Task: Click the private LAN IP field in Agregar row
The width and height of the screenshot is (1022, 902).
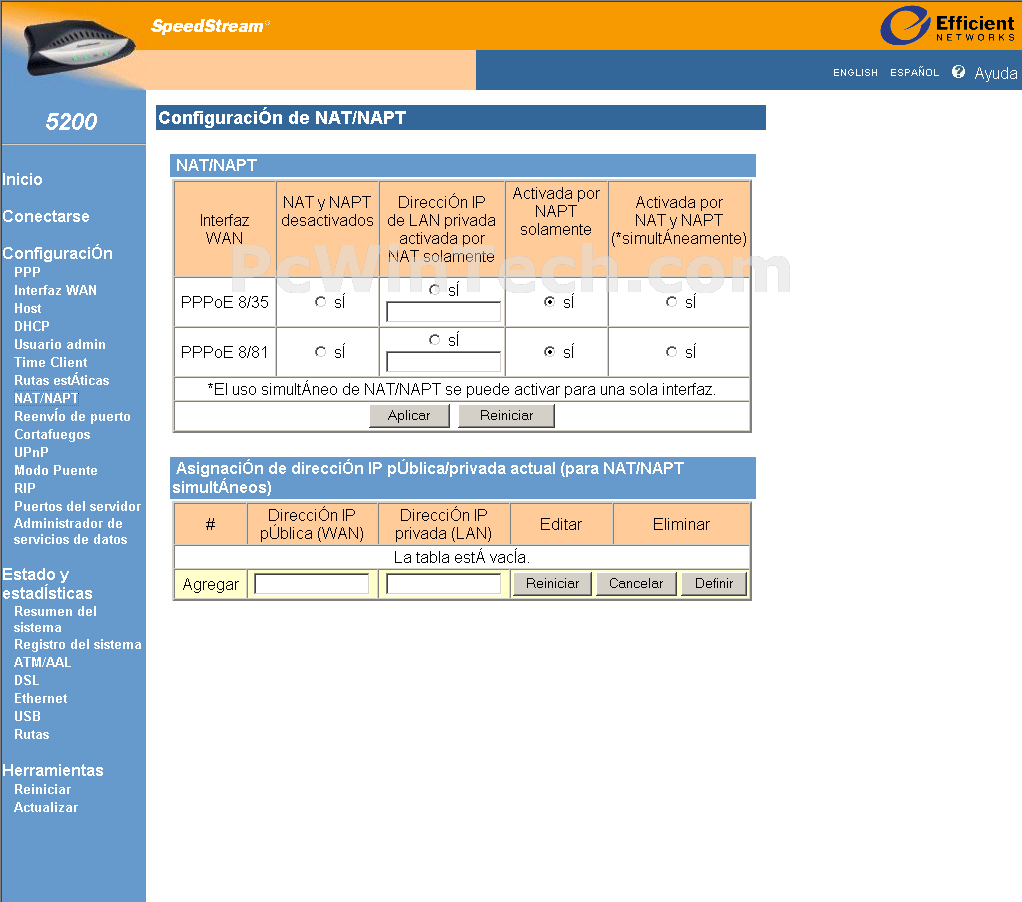Action: (x=443, y=584)
